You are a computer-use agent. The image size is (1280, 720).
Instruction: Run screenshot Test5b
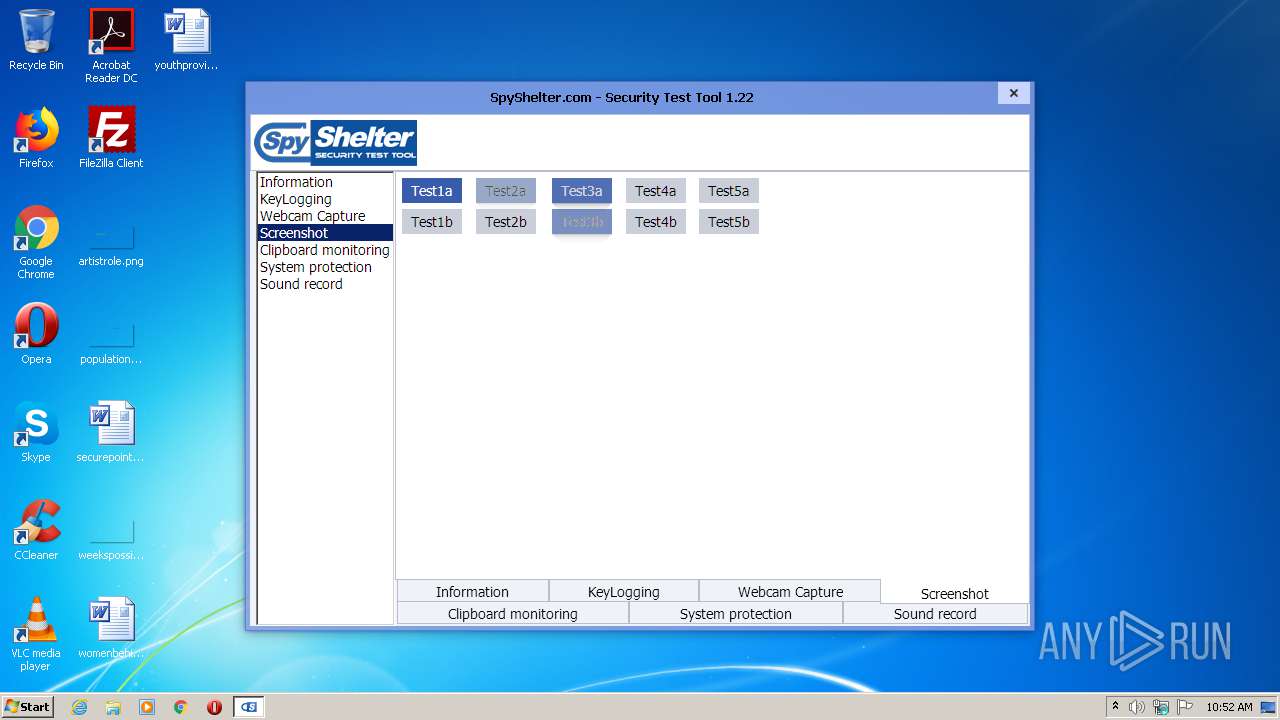(x=729, y=222)
